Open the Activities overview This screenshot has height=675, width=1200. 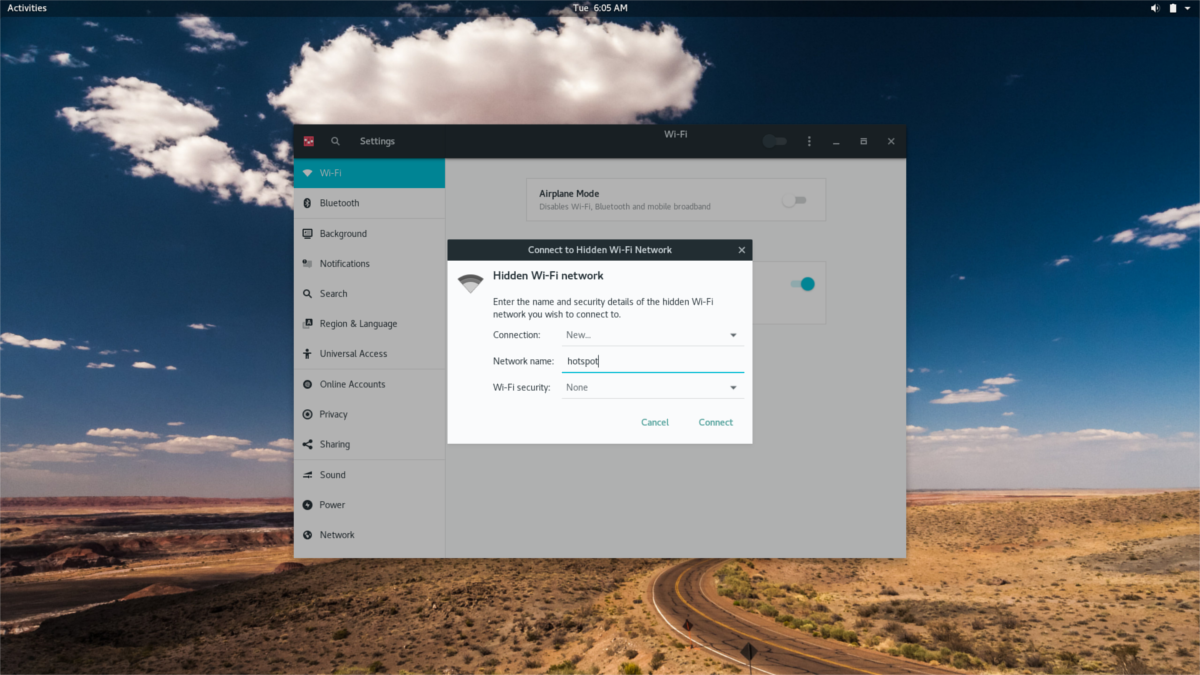(x=27, y=8)
